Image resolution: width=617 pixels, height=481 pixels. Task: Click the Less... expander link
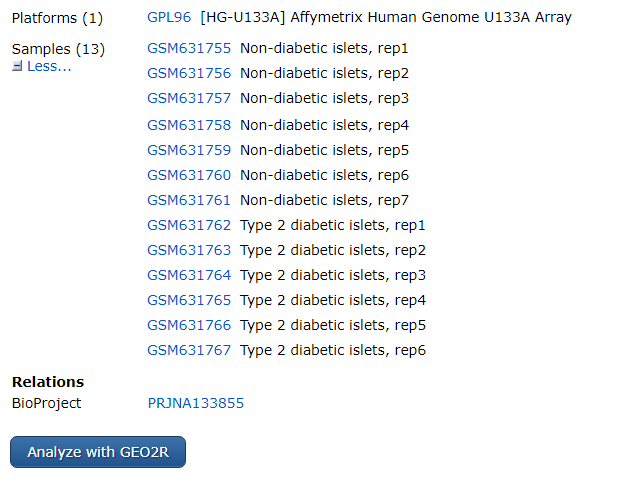point(49,66)
